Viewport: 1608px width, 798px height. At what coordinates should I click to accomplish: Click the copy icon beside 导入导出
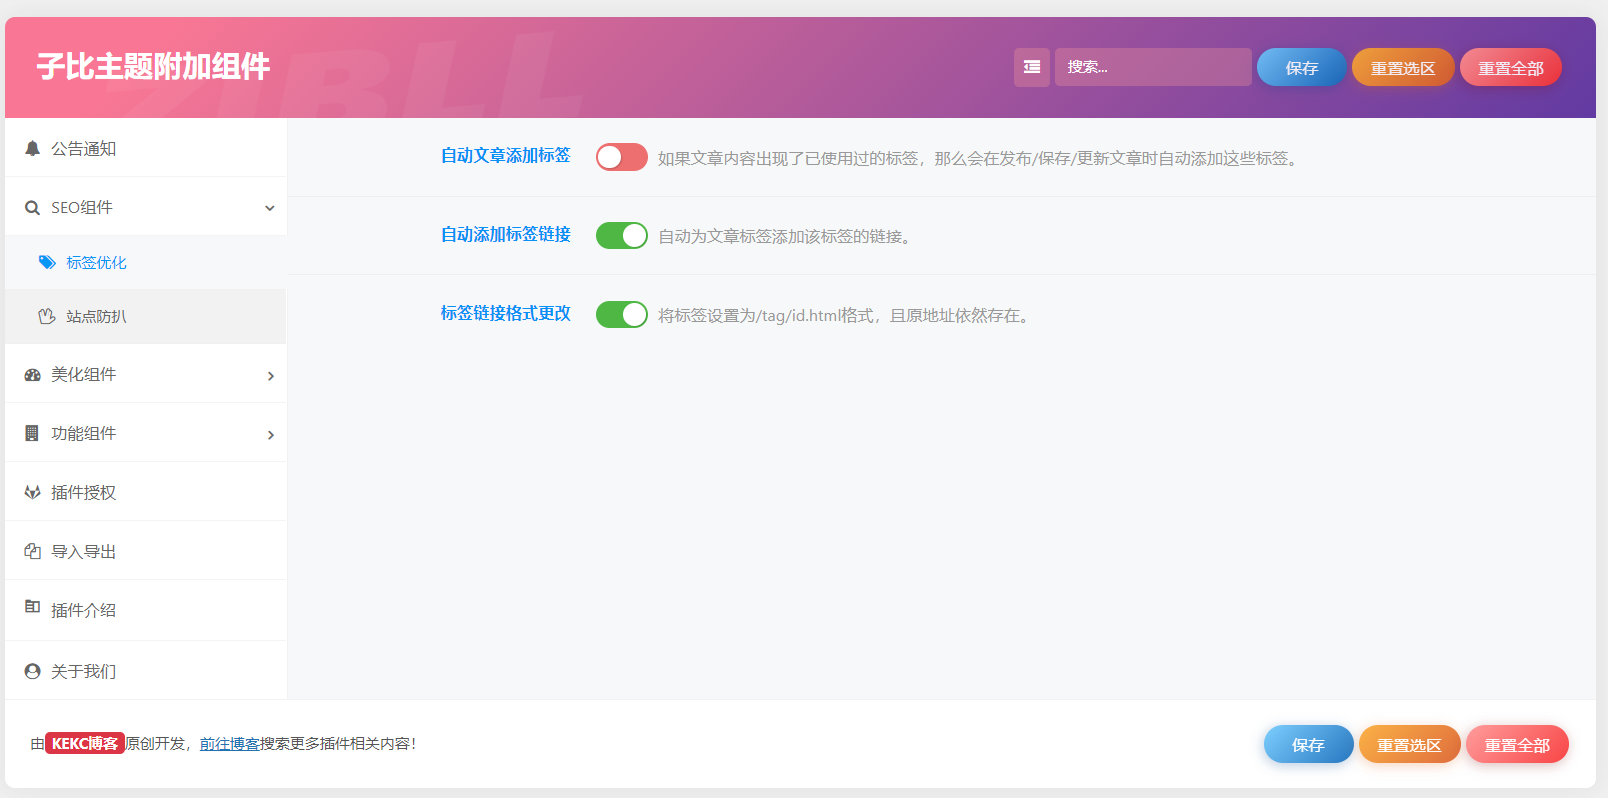click(32, 551)
